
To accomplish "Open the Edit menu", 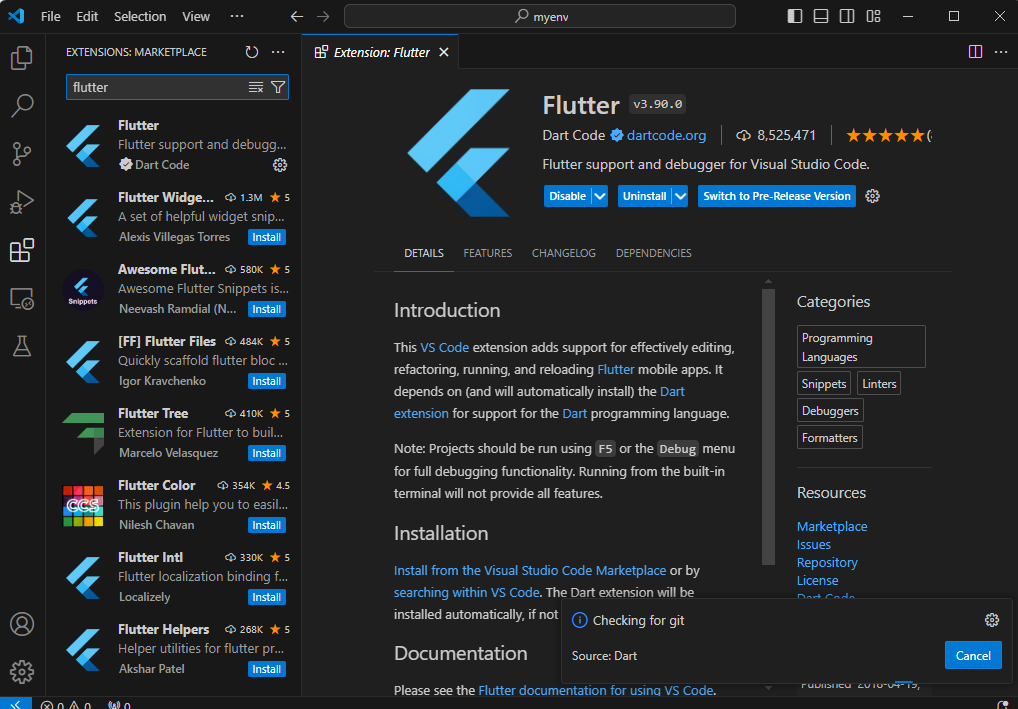I will pyautogui.click(x=87, y=16).
